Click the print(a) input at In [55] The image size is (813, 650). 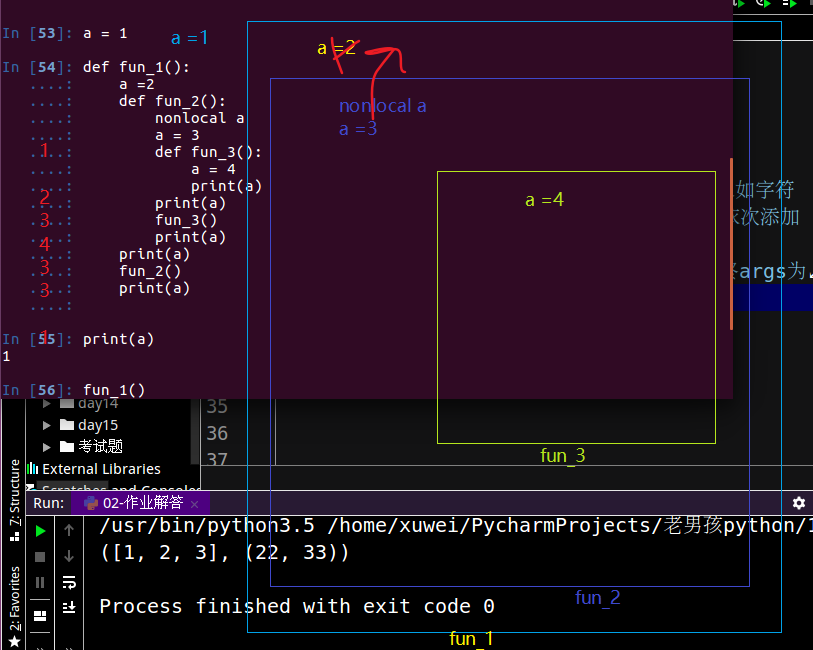[x=118, y=339]
